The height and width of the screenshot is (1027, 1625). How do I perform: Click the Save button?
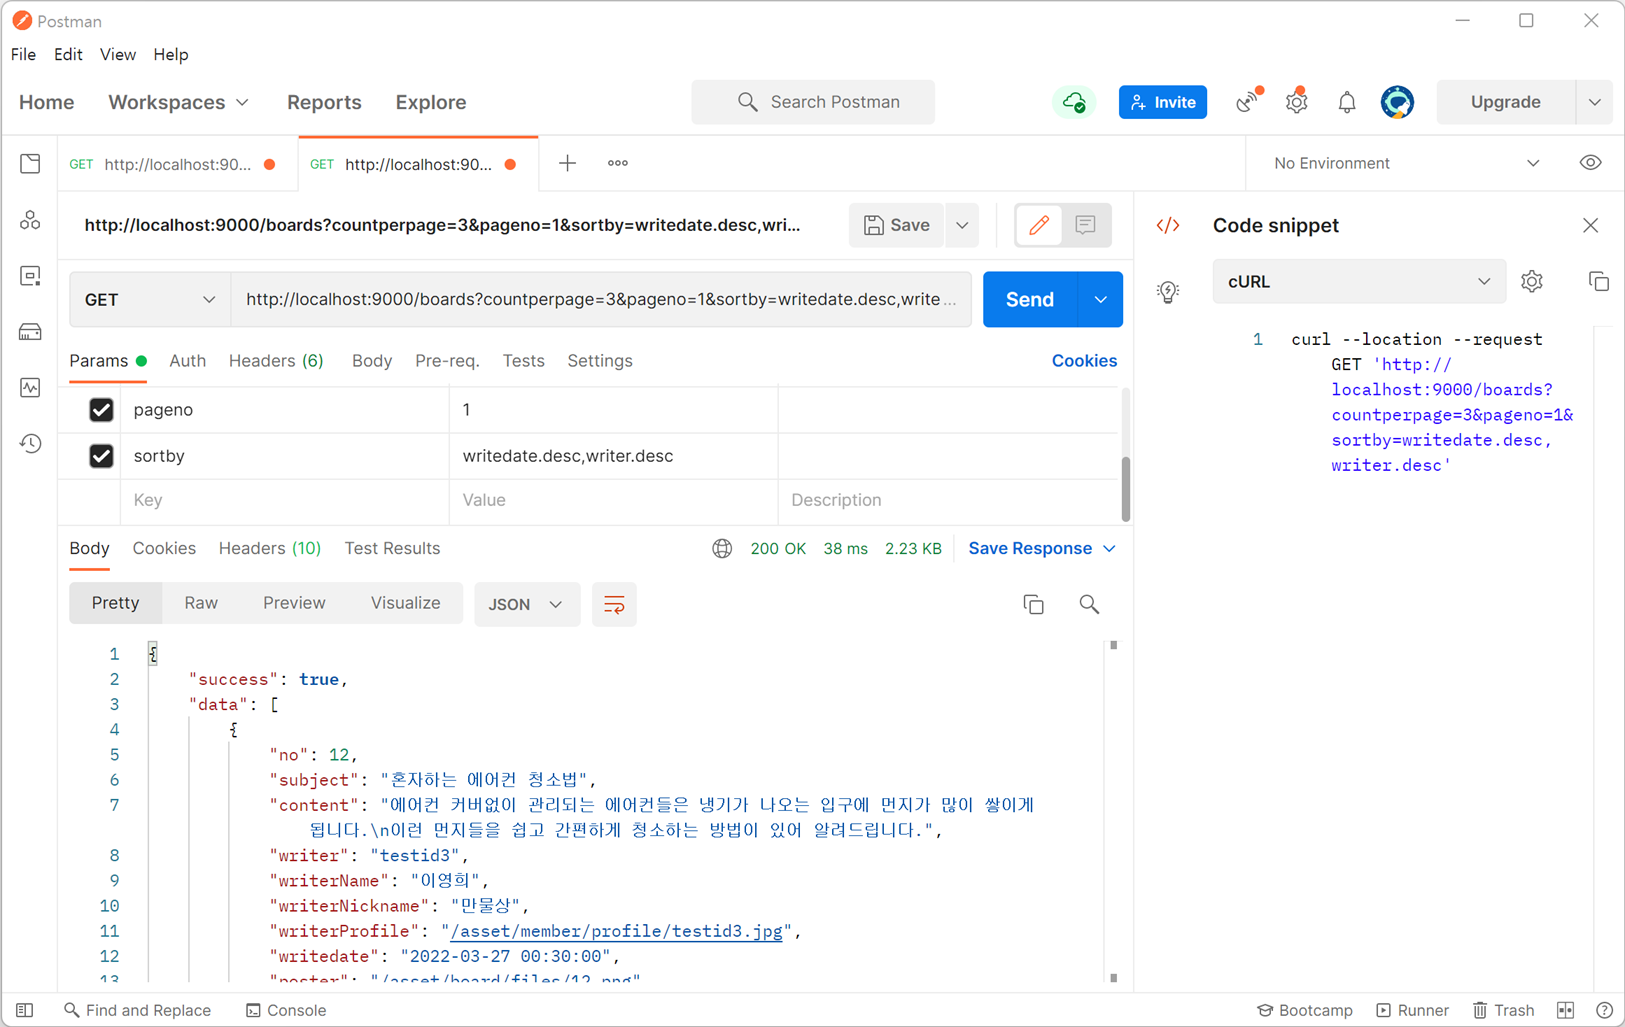click(897, 225)
